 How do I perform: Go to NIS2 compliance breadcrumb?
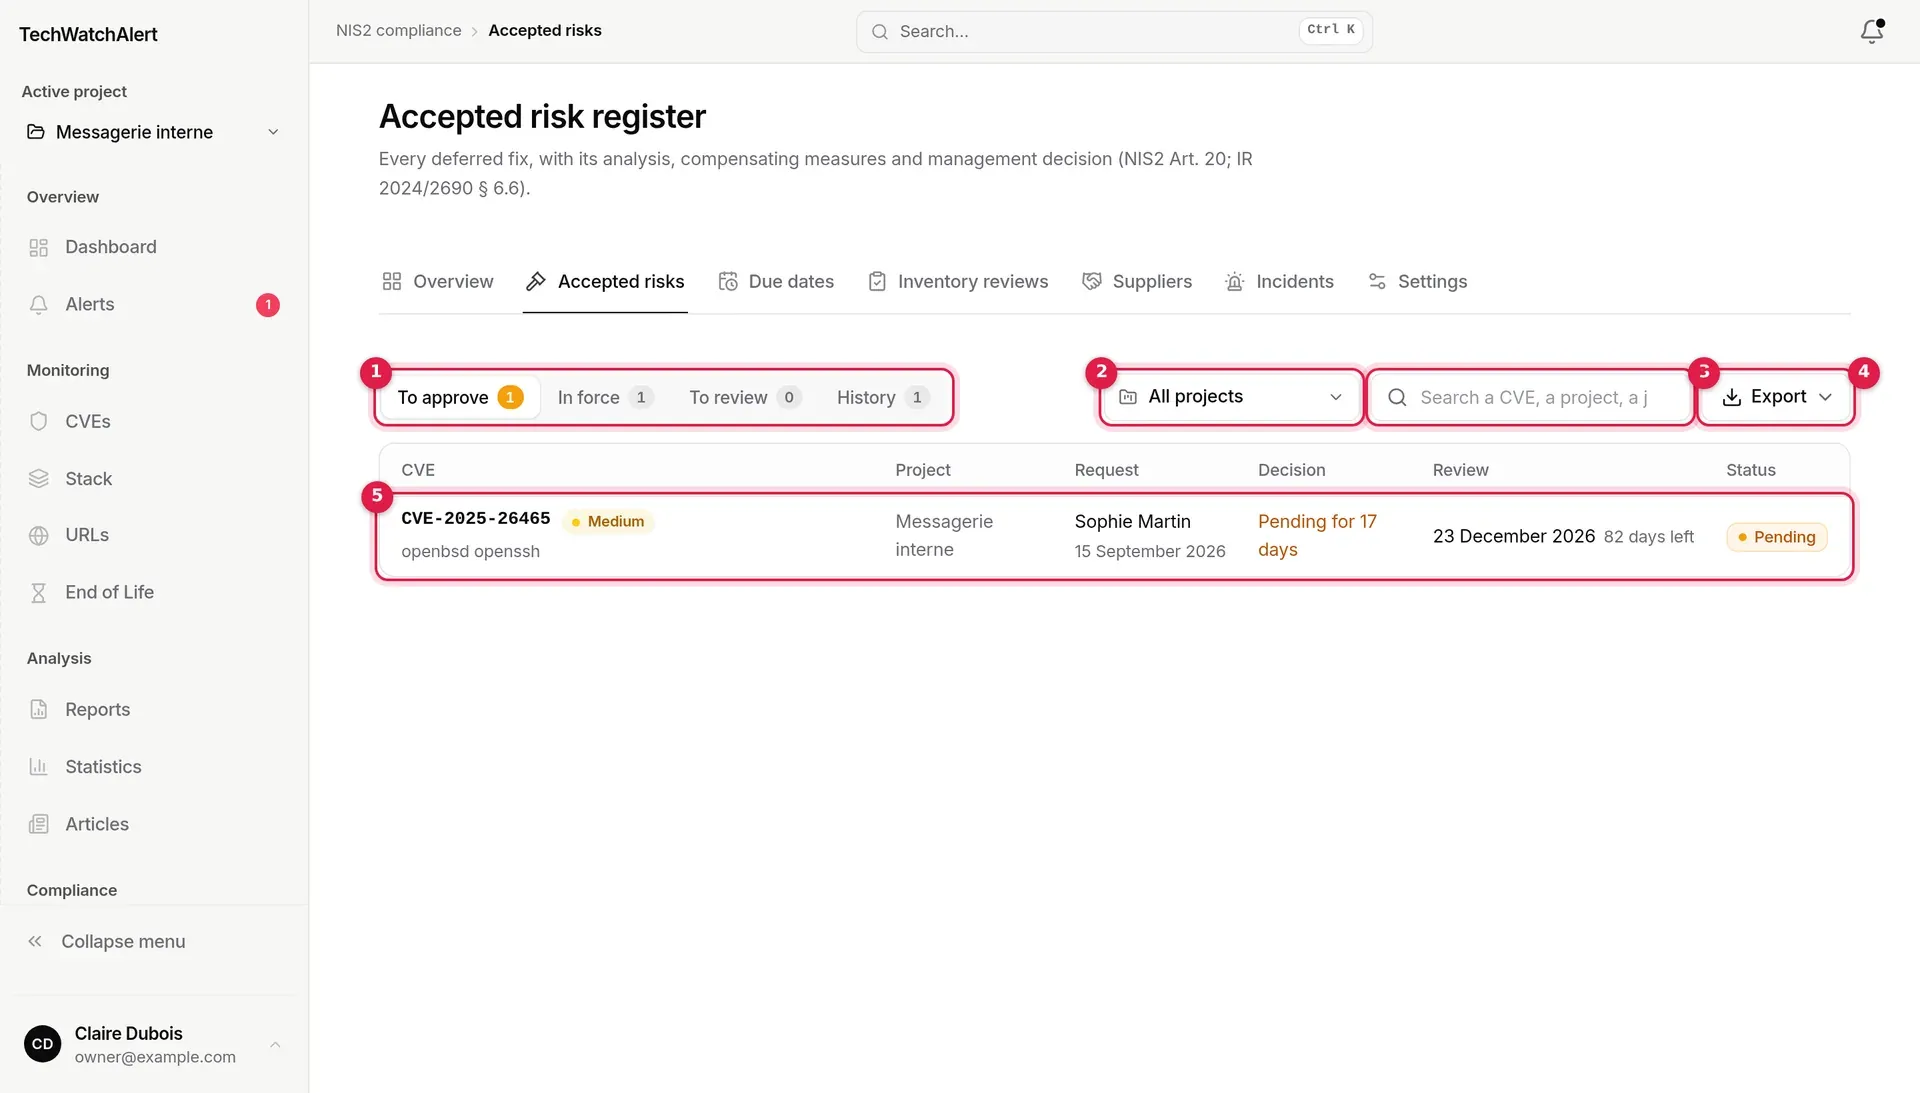coord(398,30)
